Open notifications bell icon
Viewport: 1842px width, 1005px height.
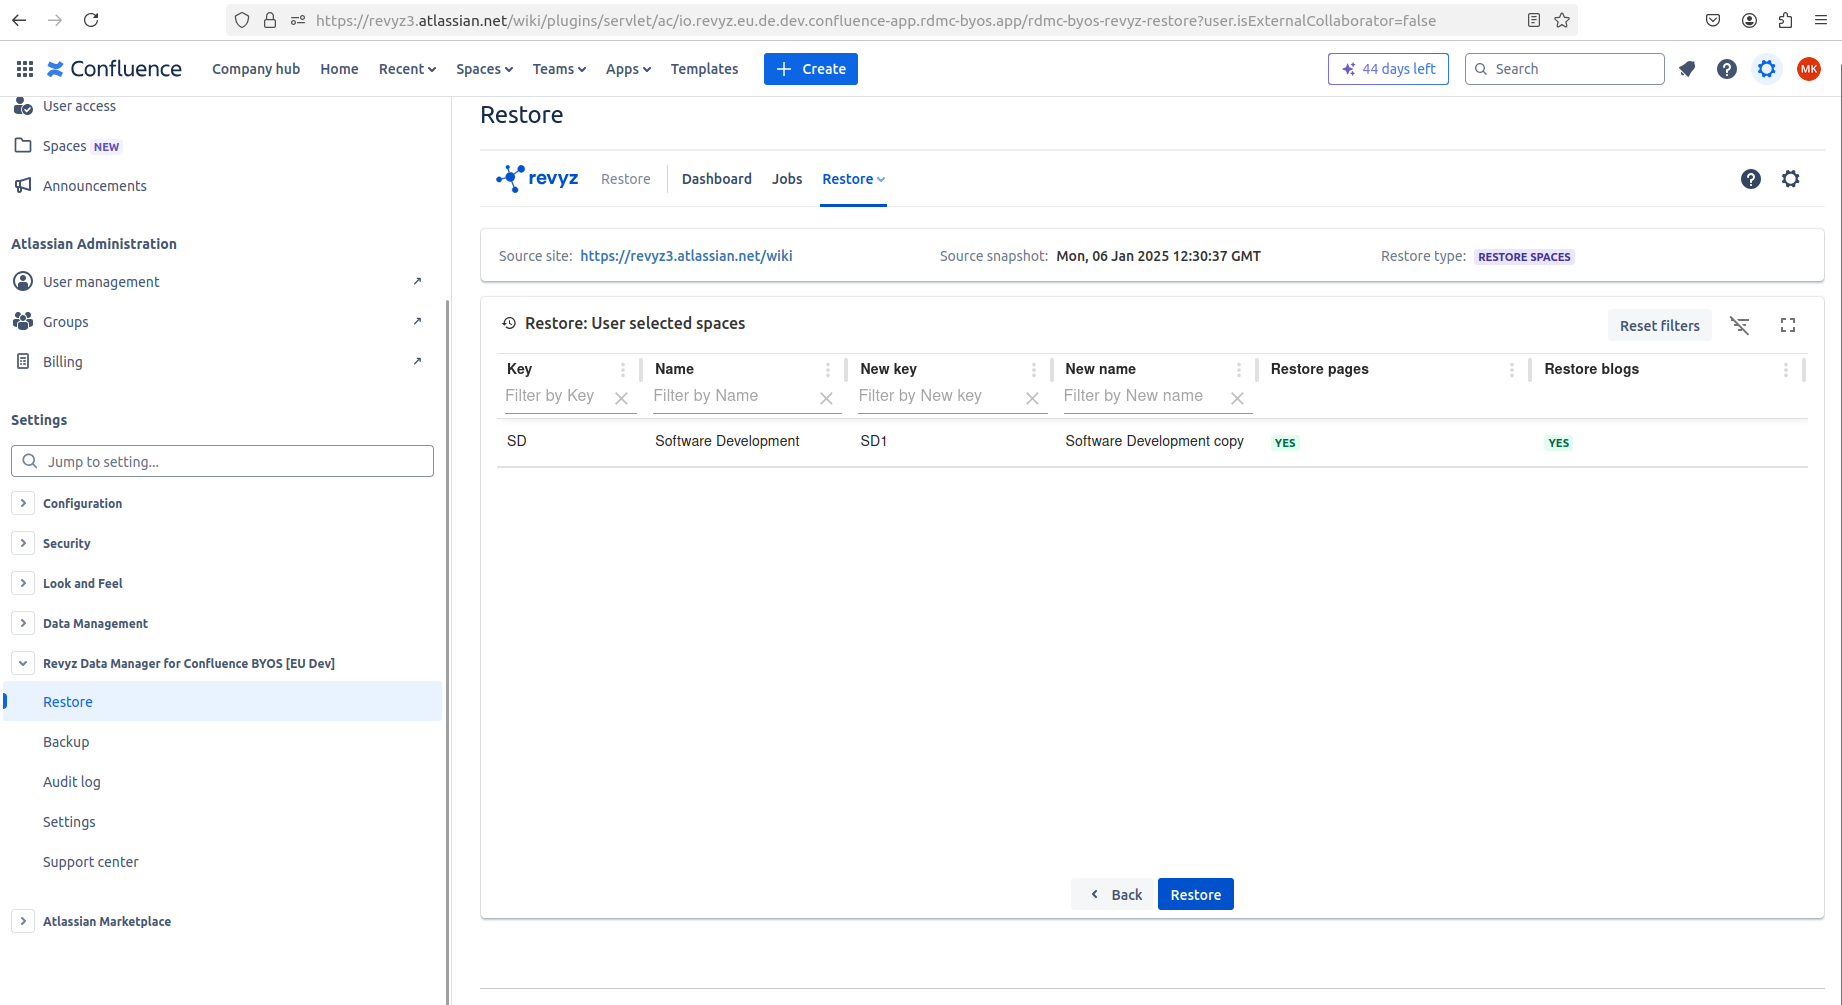tap(1687, 69)
